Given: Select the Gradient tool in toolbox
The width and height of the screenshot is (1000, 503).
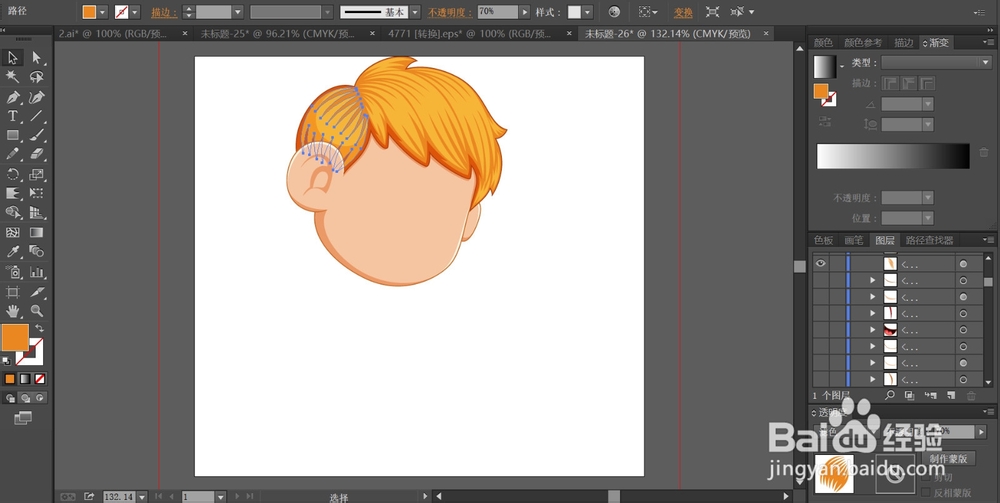Looking at the screenshot, I should (x=36, y=232).
